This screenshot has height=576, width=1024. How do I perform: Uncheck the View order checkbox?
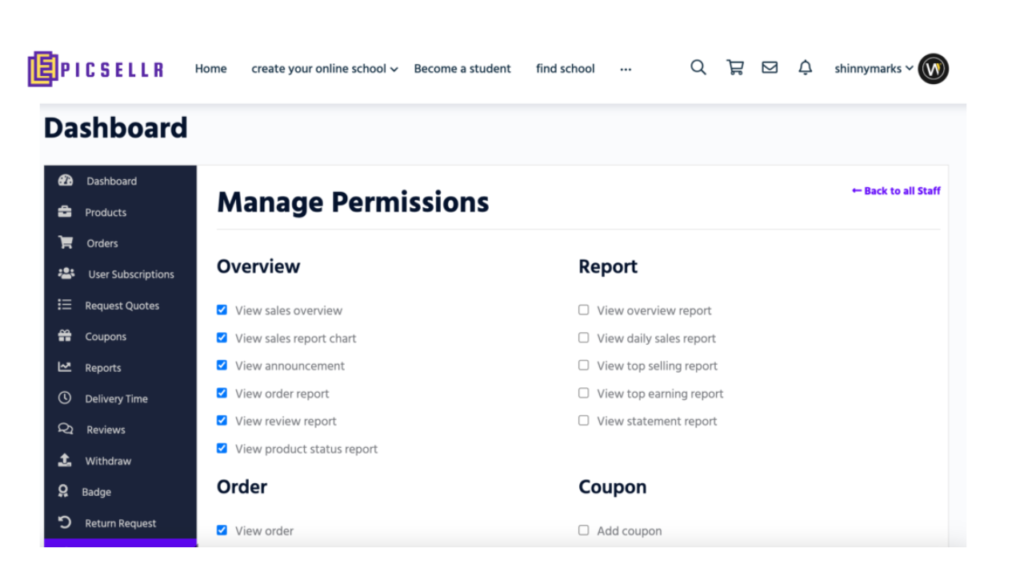click(x=222, y=530)
